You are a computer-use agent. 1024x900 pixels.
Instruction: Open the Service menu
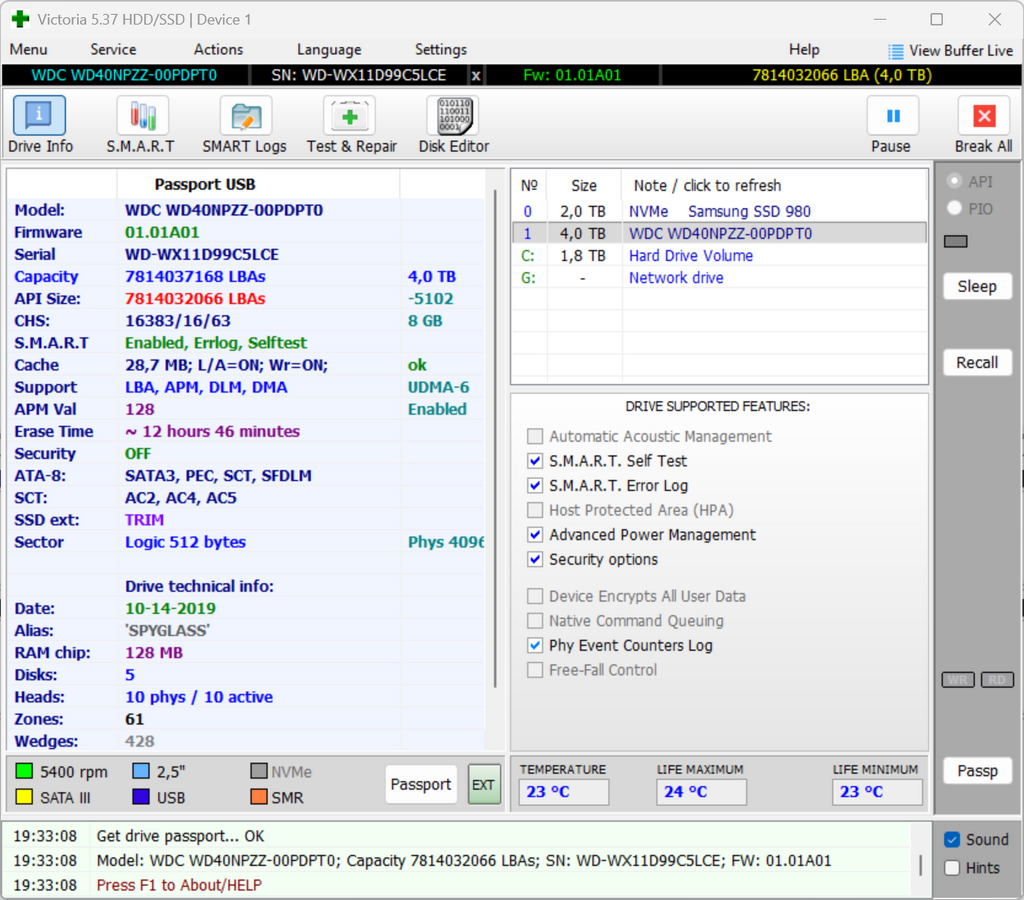(113, 50)
